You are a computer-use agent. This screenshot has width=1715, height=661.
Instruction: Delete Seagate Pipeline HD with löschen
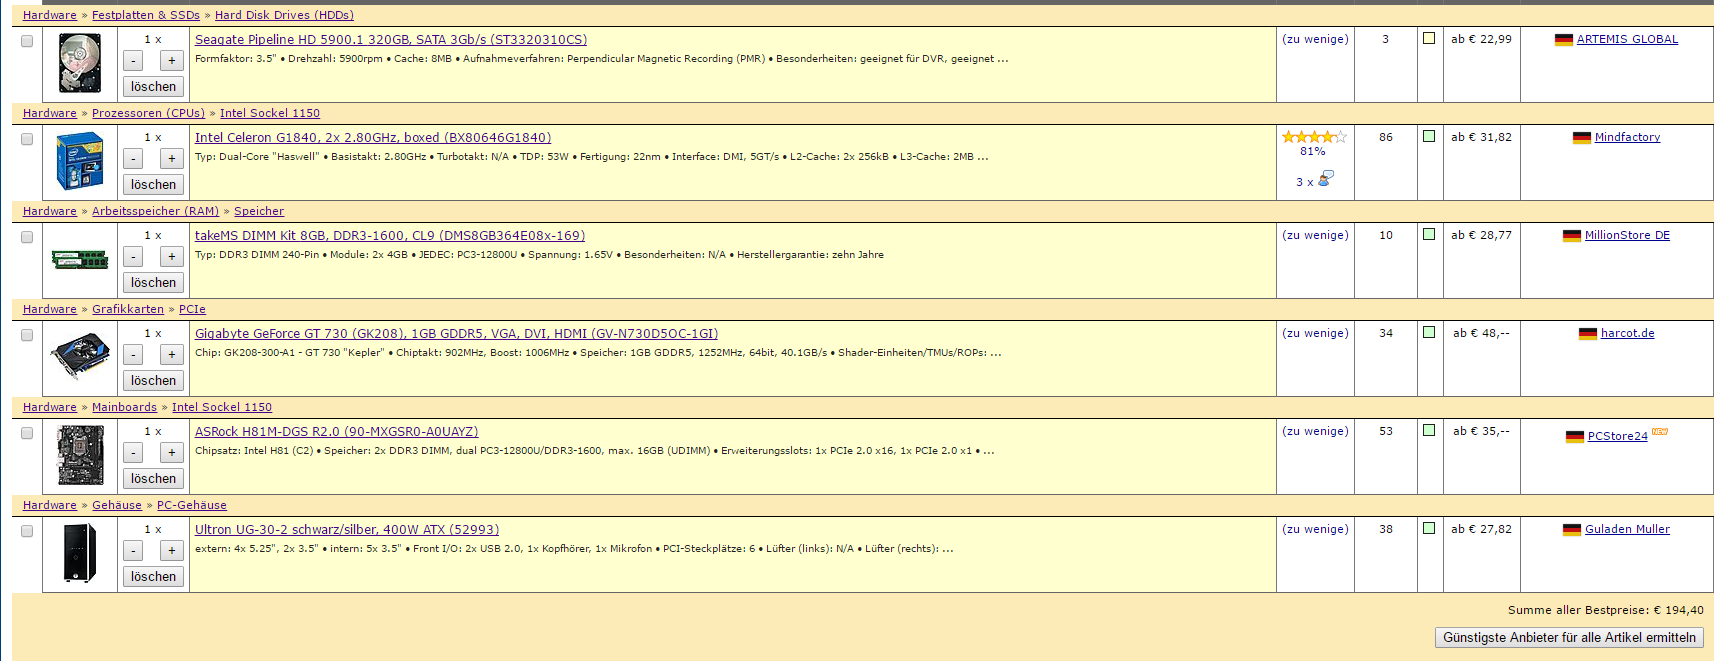153,87
